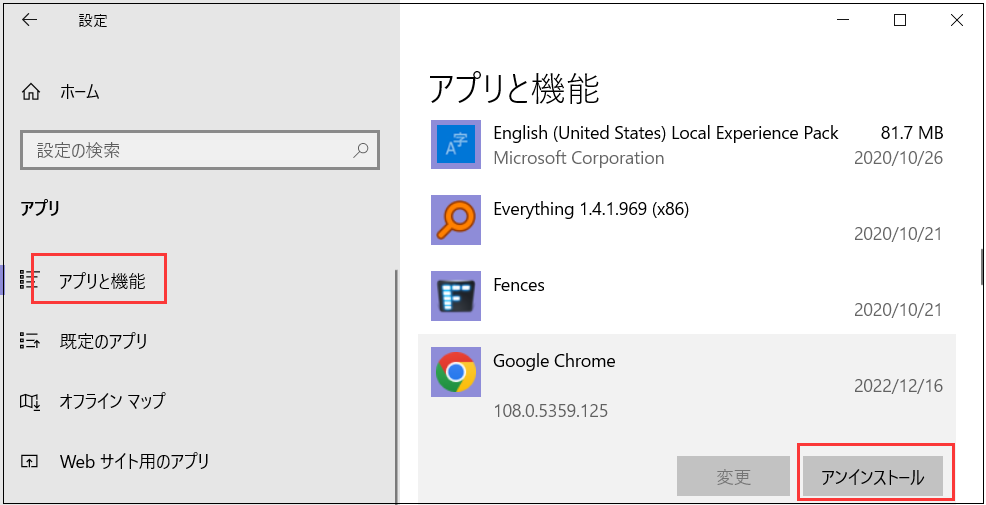Click the list icon beside アプリと機能
This screenshot has height=505, width=986.
(x=30, y=280)
